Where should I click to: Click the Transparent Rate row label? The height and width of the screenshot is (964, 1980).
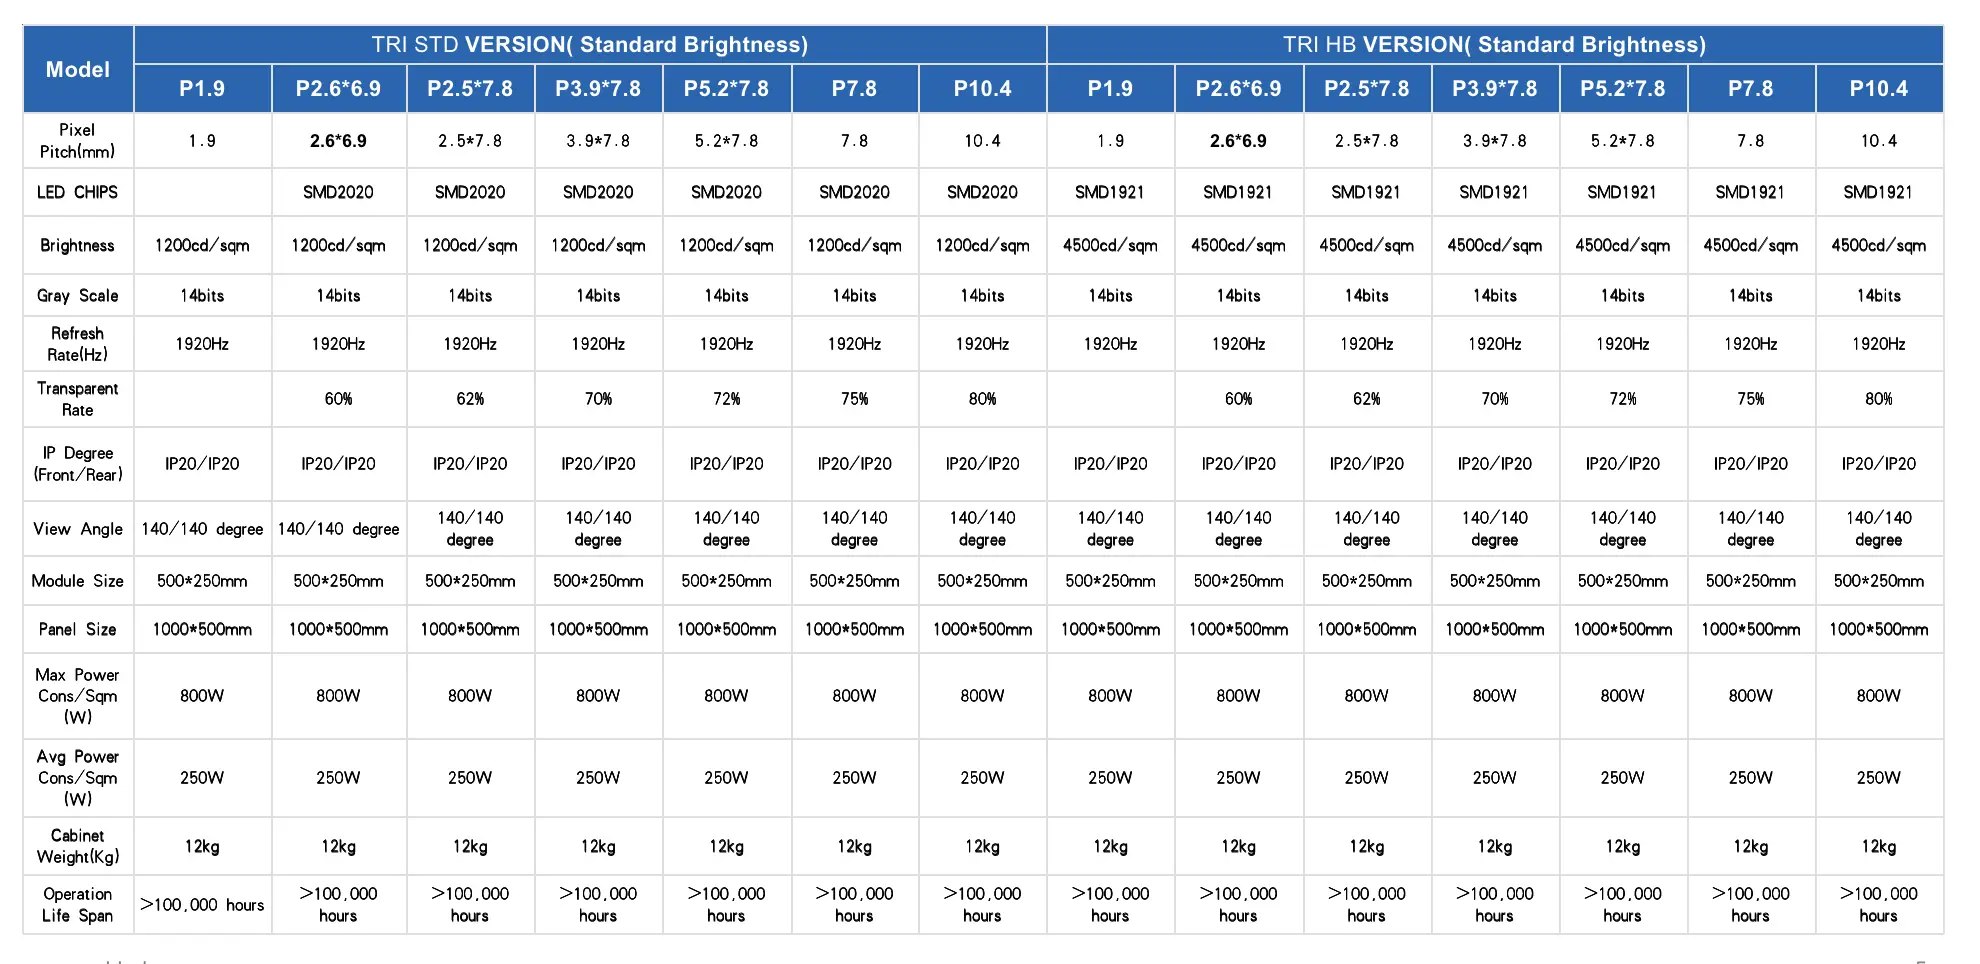tap(78, 399)
